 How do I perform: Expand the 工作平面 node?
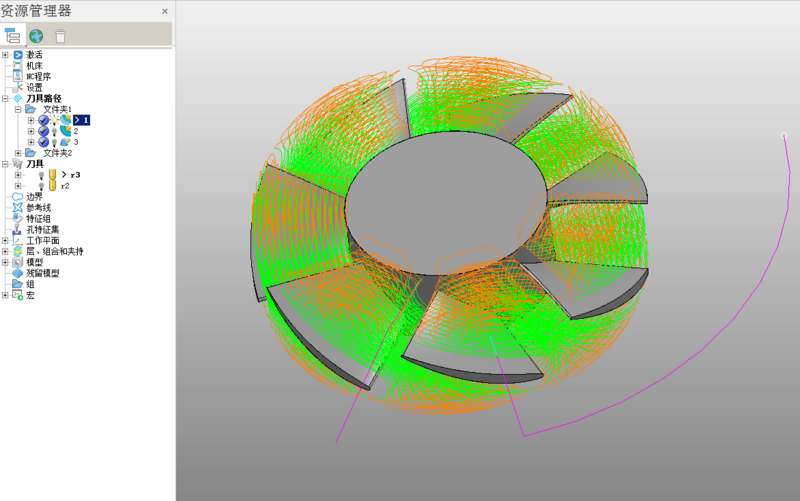(x=5, y=240)
